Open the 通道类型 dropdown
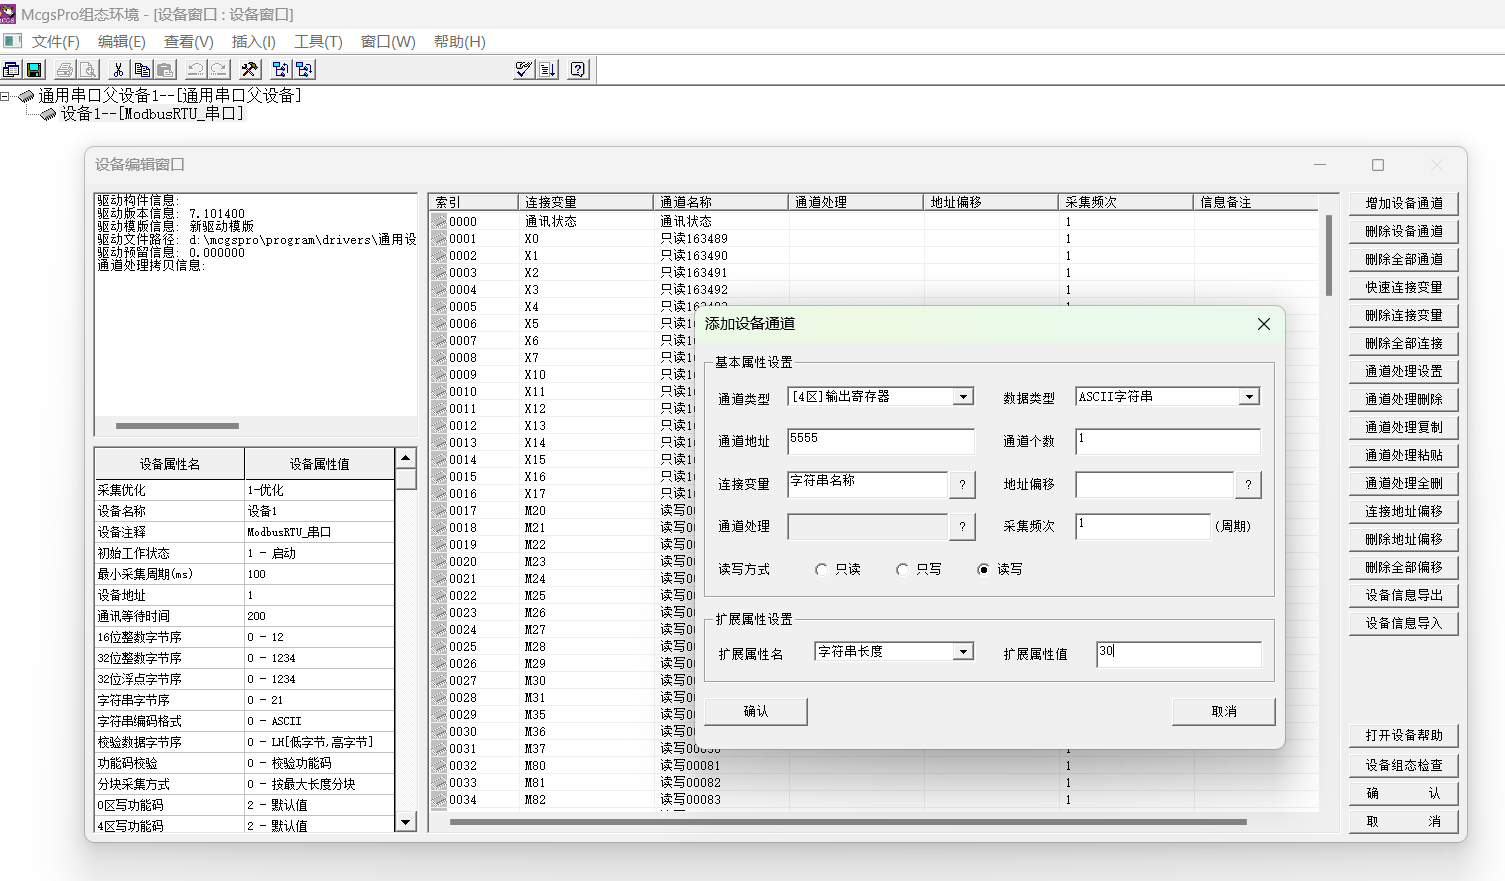 963,397
